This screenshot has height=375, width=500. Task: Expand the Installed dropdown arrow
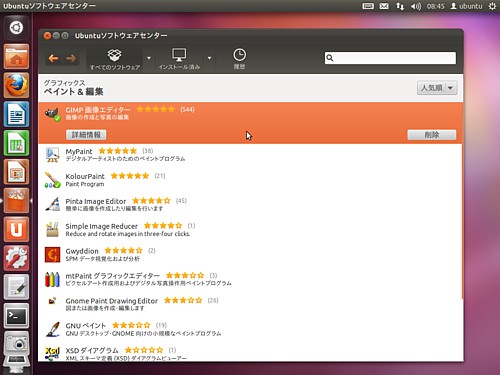(209, 58)
